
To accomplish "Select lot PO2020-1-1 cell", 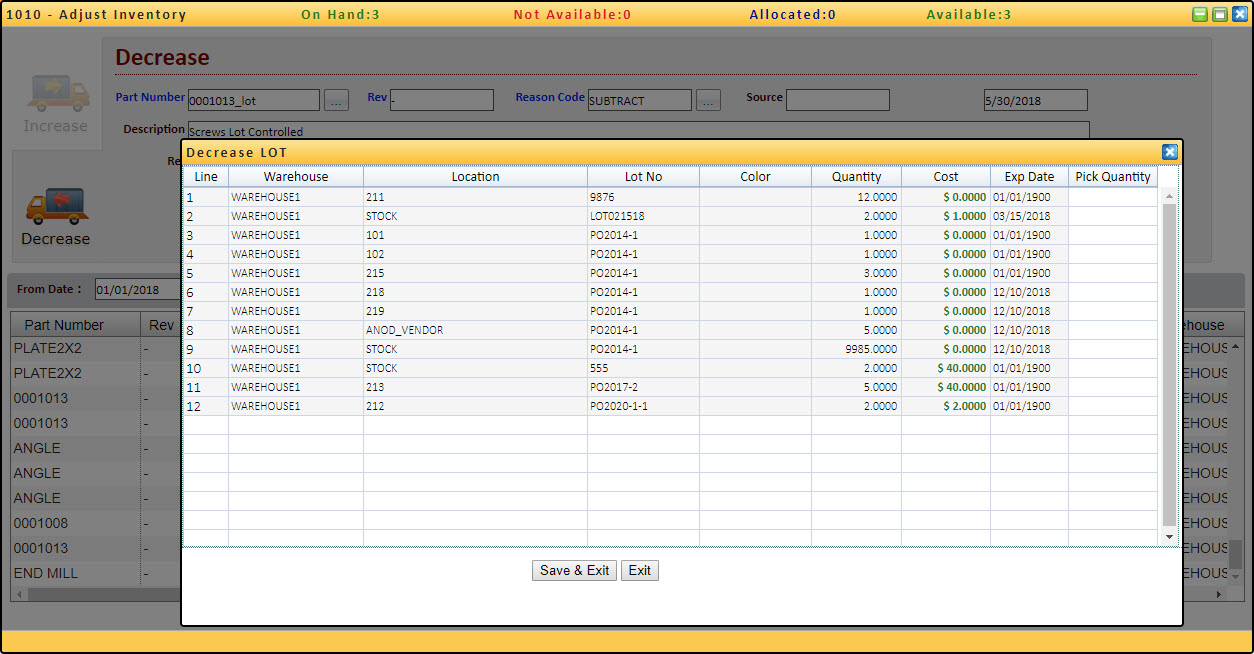I will (x=644, y=406).
